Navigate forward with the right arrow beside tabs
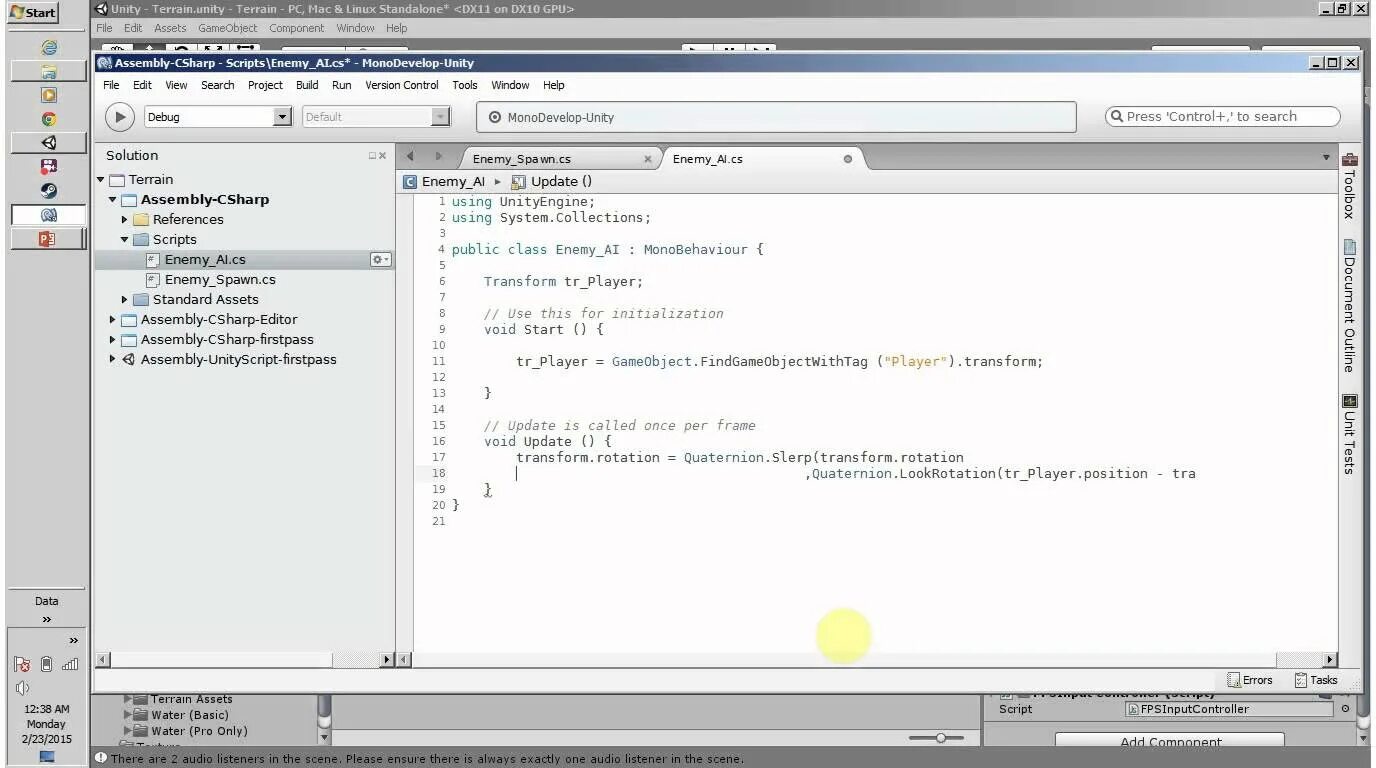Screen dimensions: 1376x768 438,157
